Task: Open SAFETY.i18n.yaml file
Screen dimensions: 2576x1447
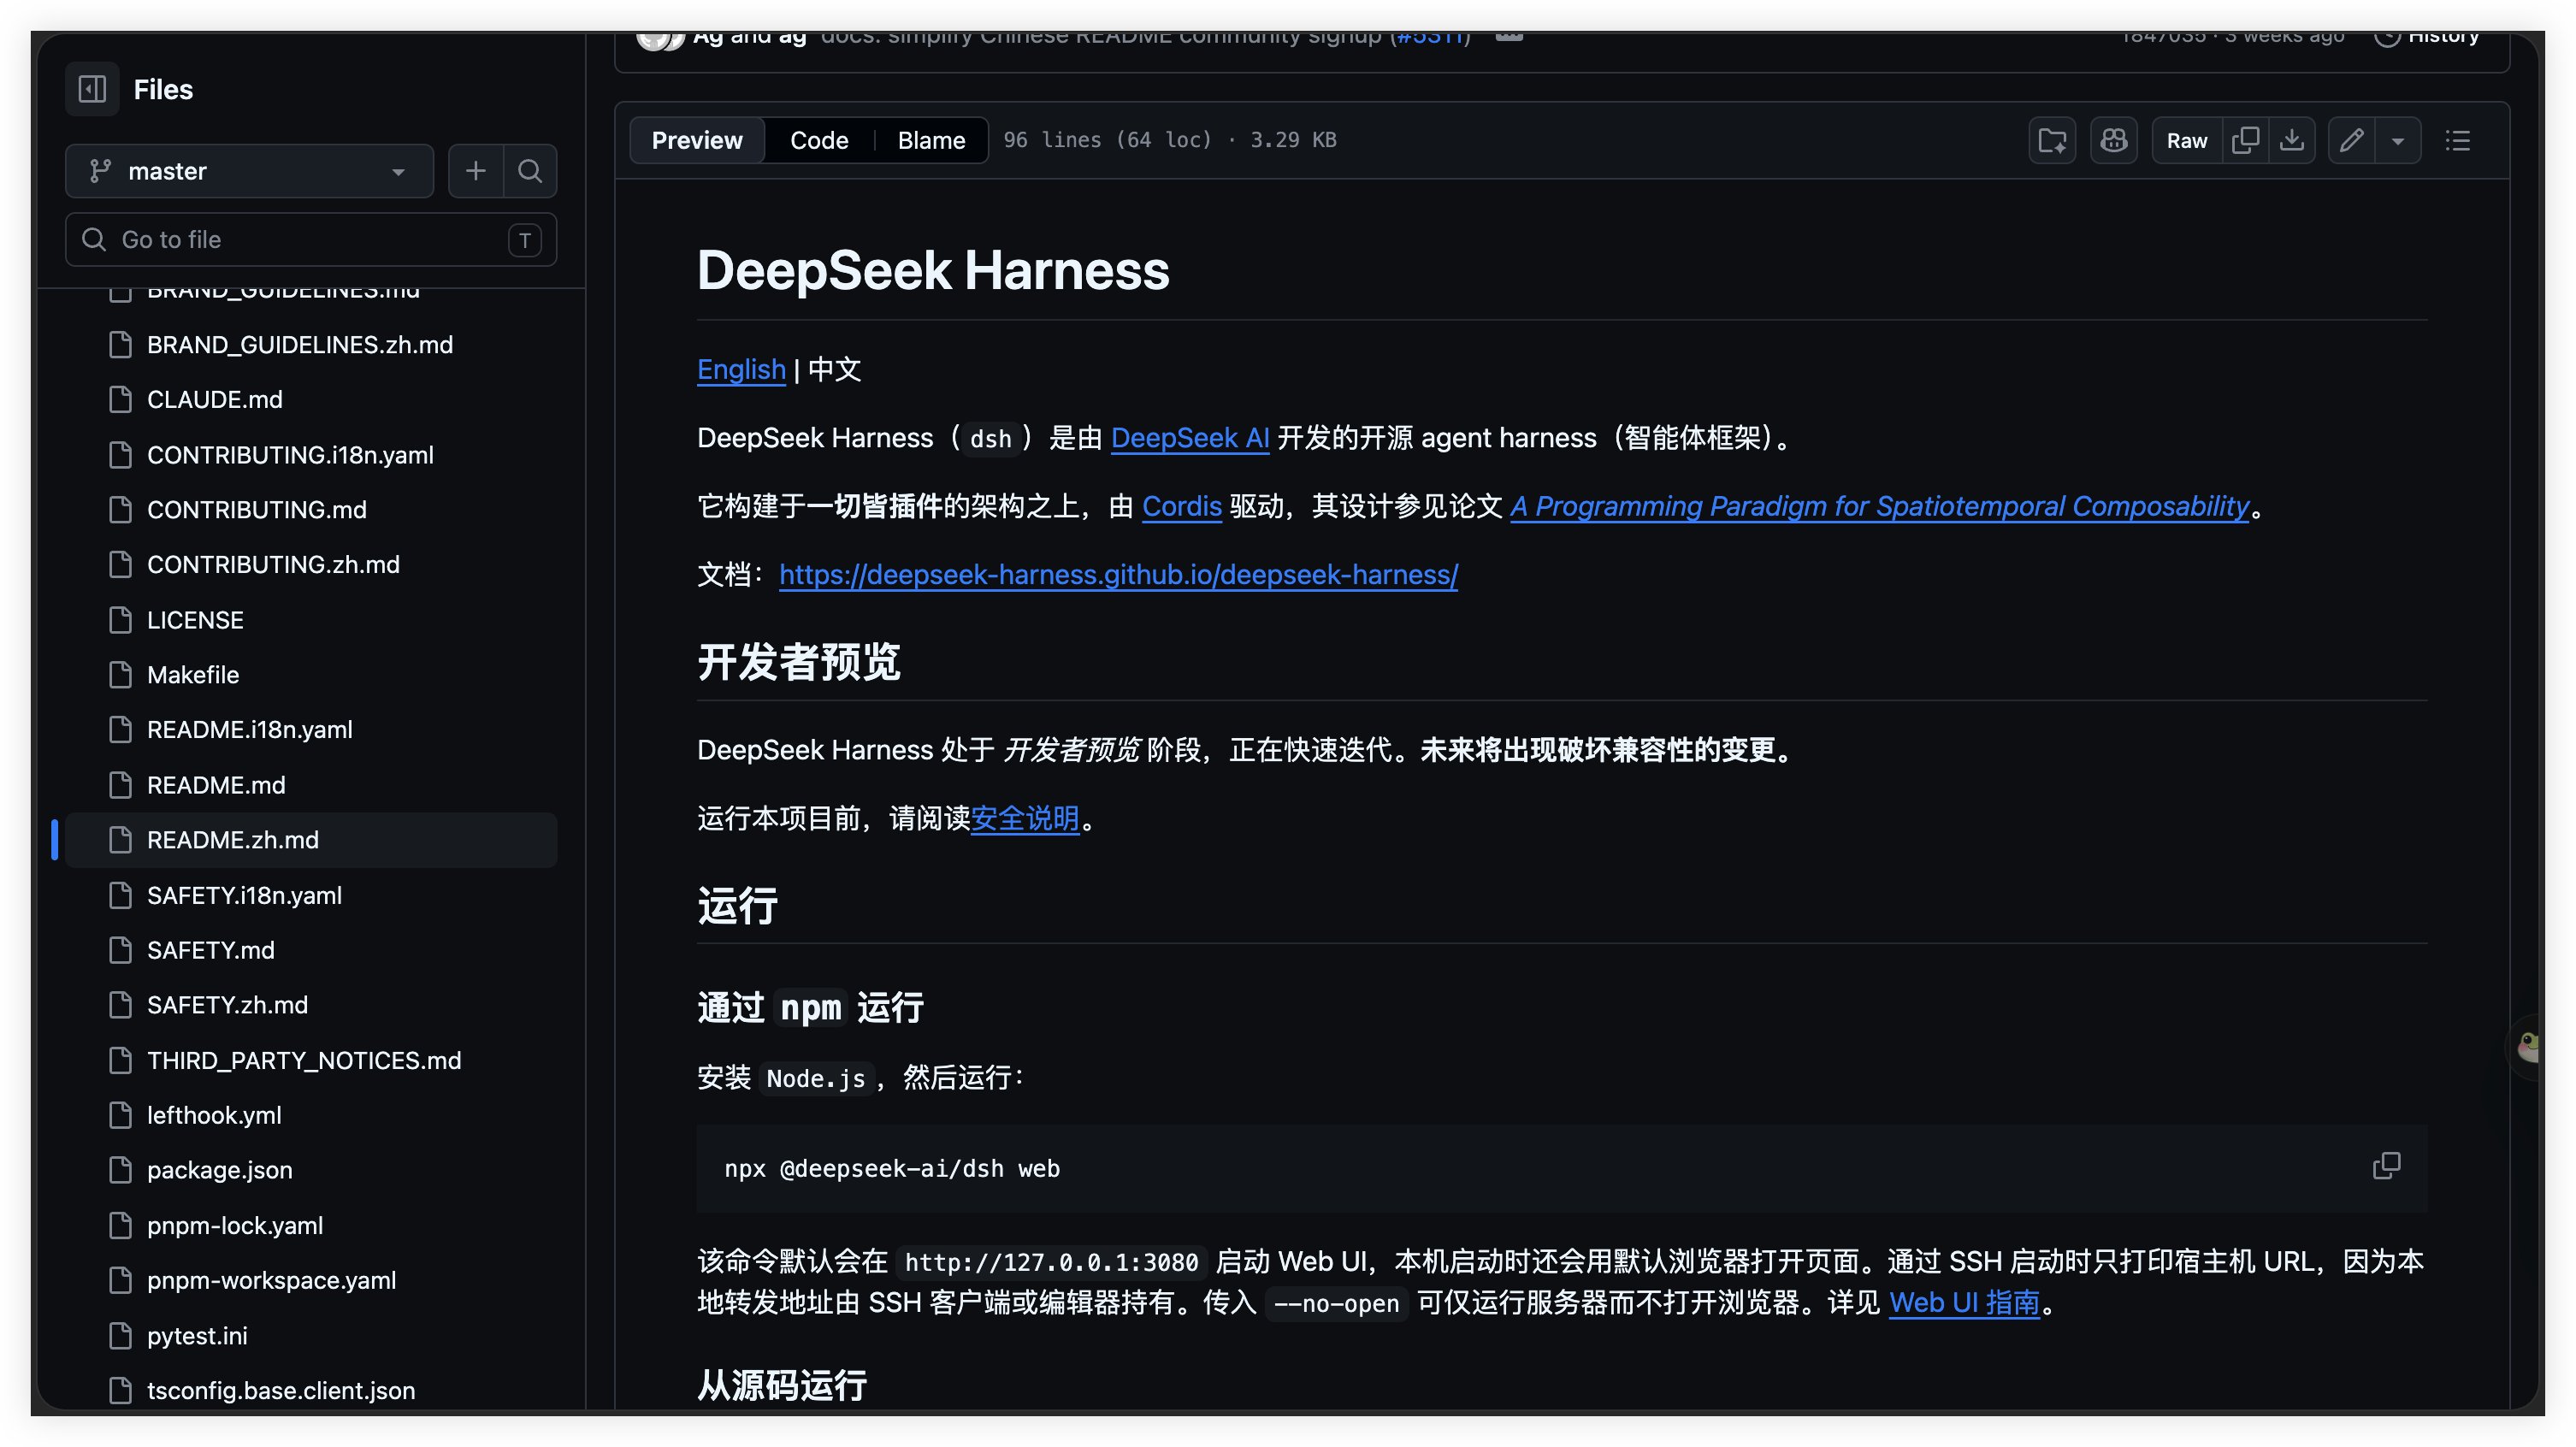Action: [x=311, y=895]
